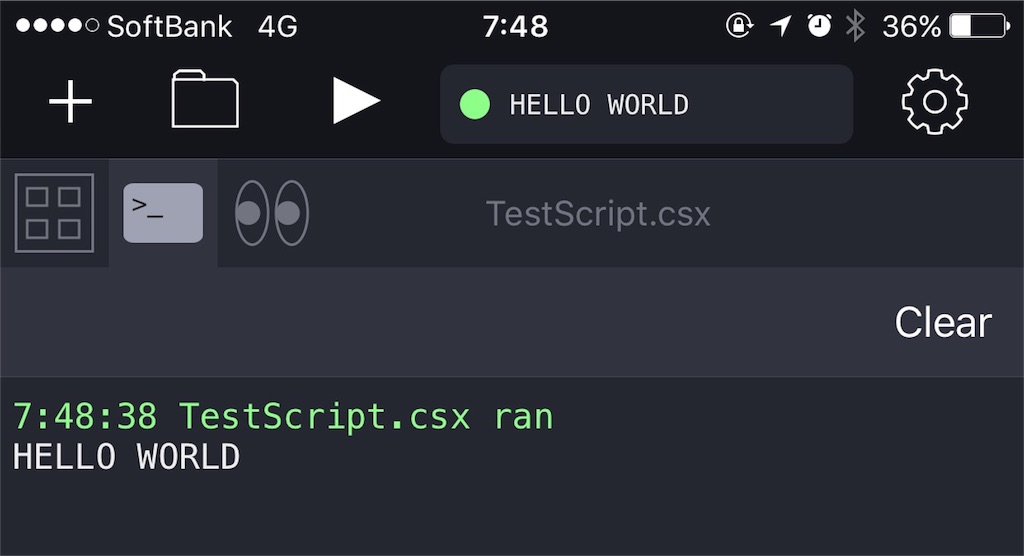This screenshot has height=556, width=1024.
Task: Open settings via the gear icon
Action: pyautogui.click(x=935, y=102)
